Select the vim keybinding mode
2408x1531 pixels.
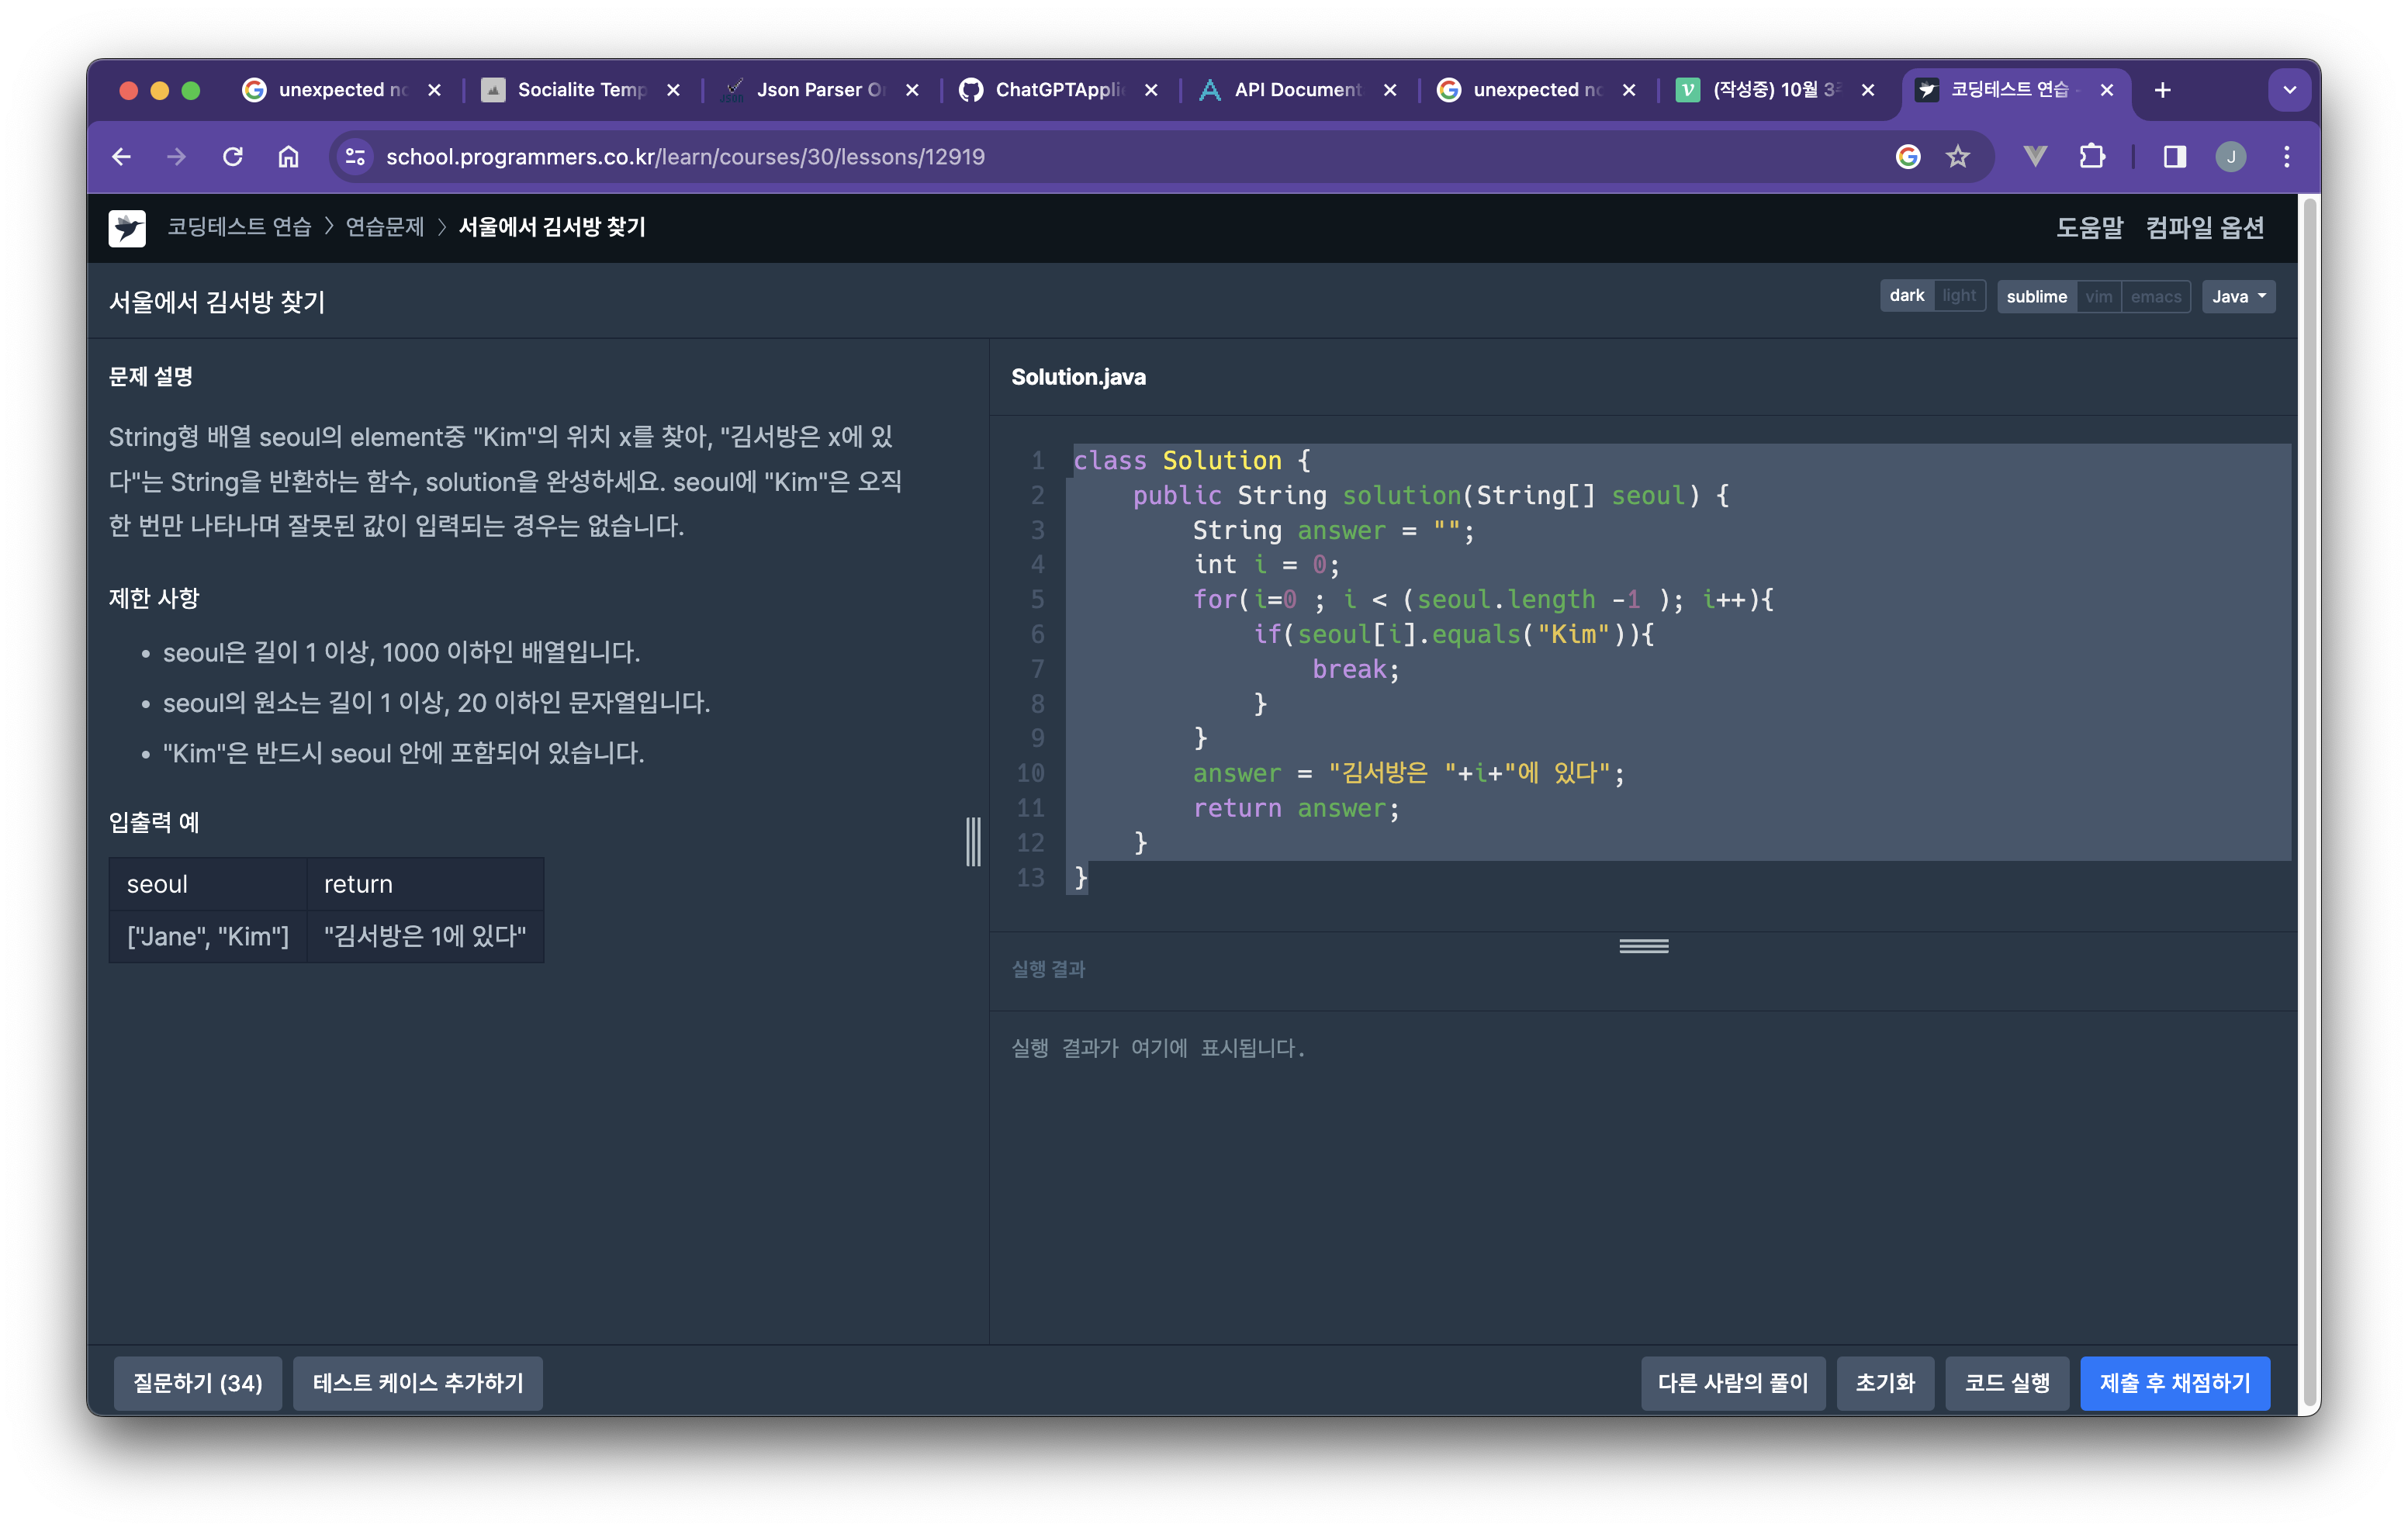click(x=2098, y=297)
